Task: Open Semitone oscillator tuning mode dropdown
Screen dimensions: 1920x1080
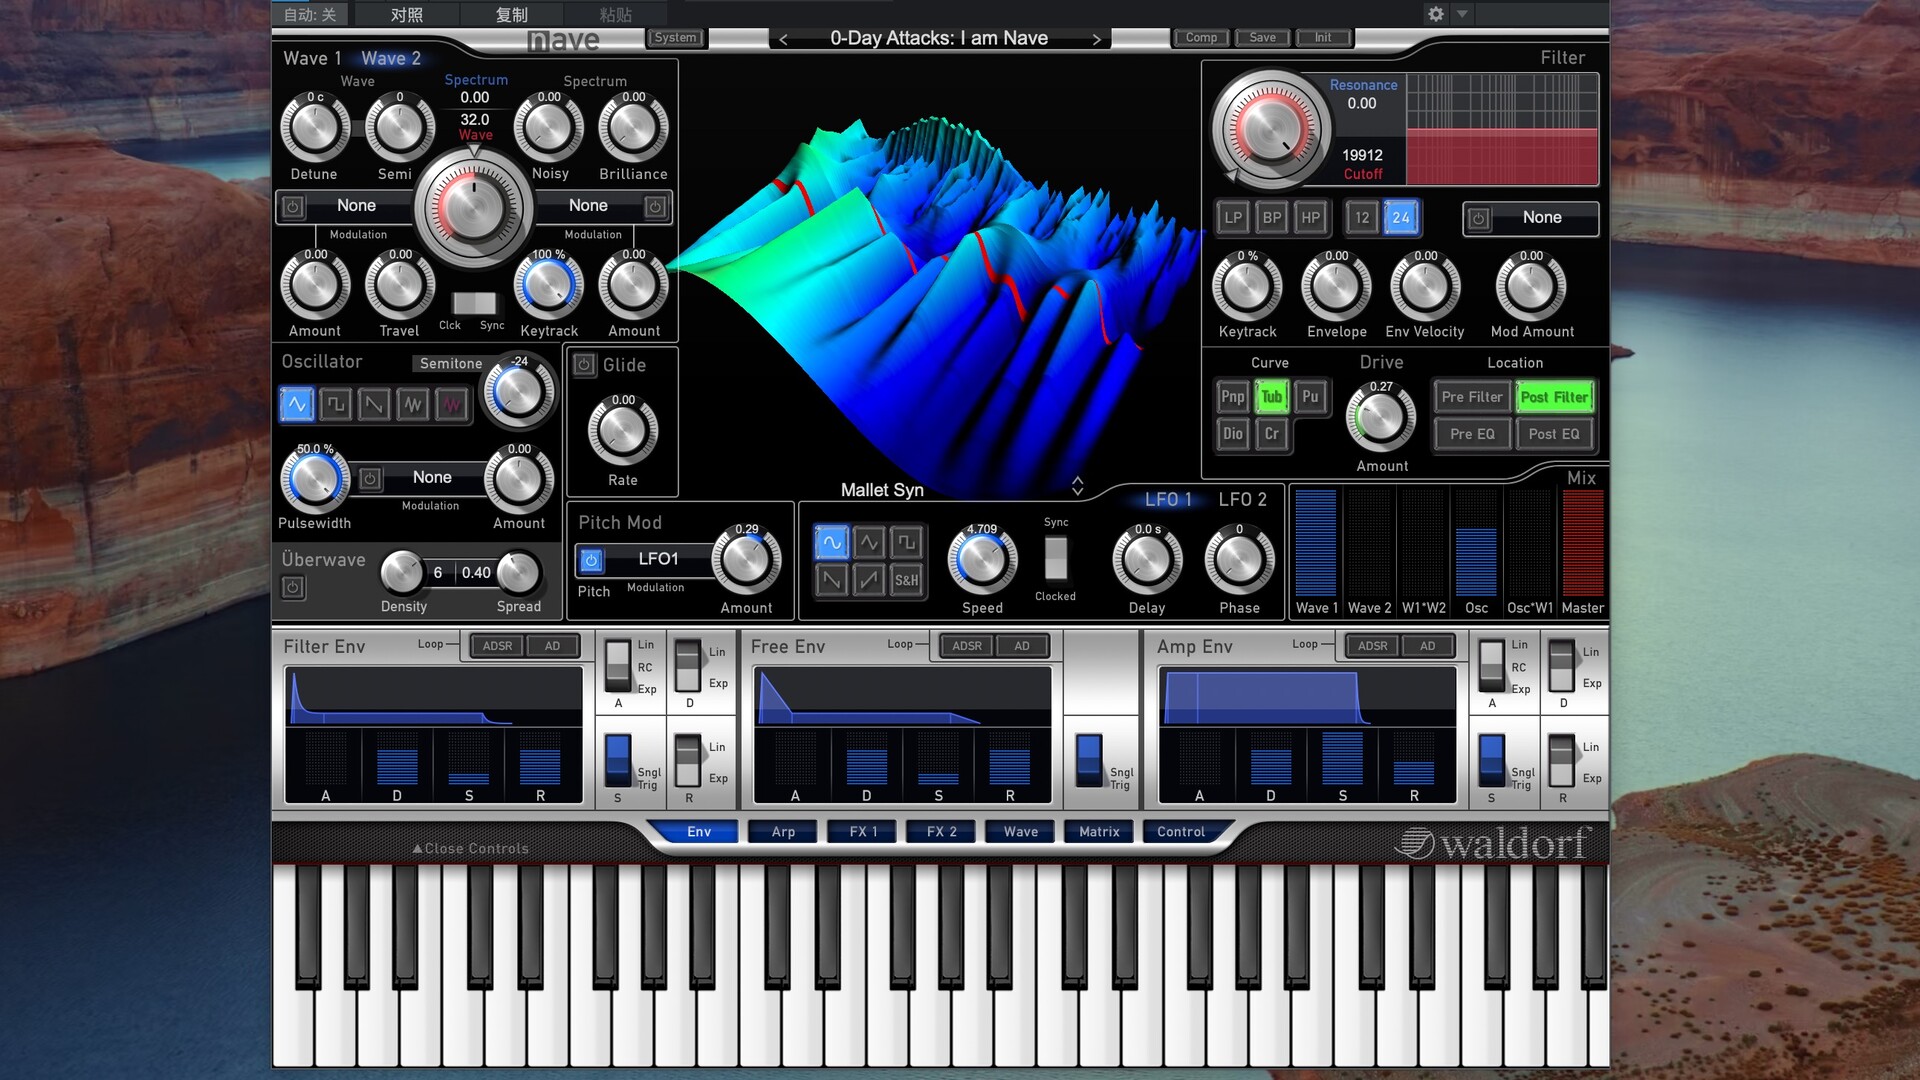Action: (x=450, y=363)
